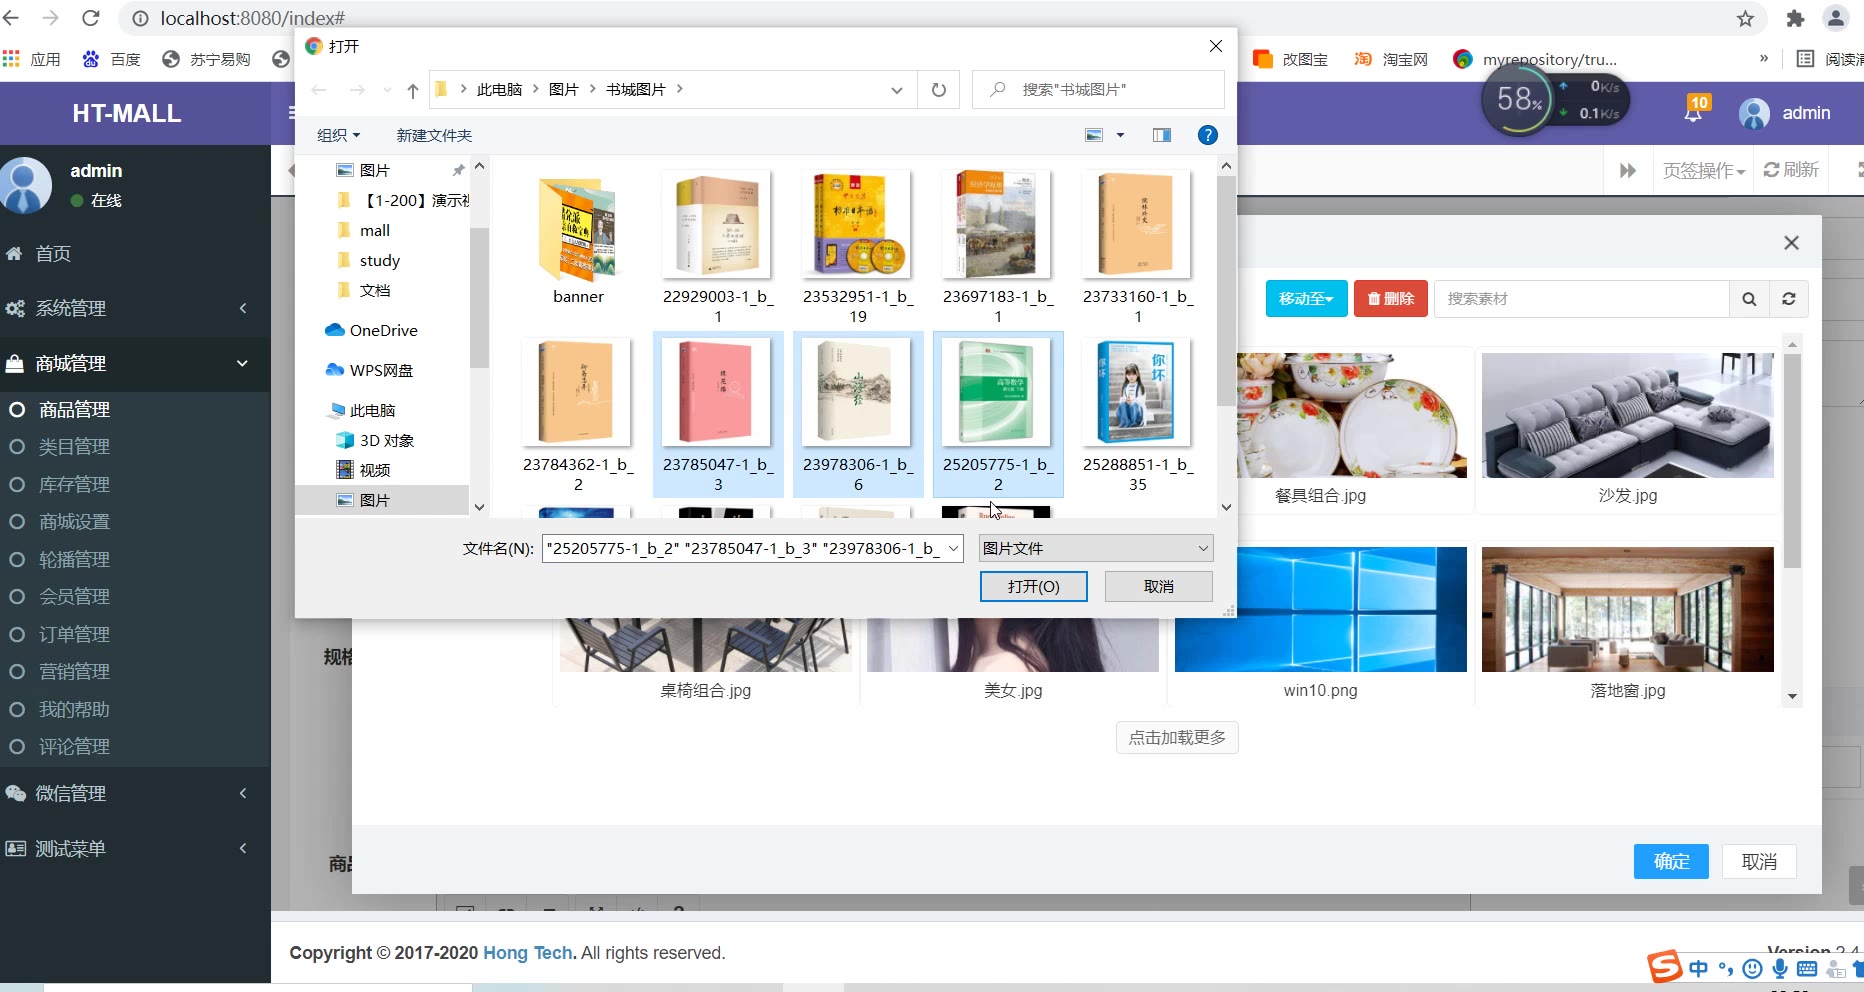Open the 页签操作 dropdown
The image size is (1864, 992).
click(1703, 171)
